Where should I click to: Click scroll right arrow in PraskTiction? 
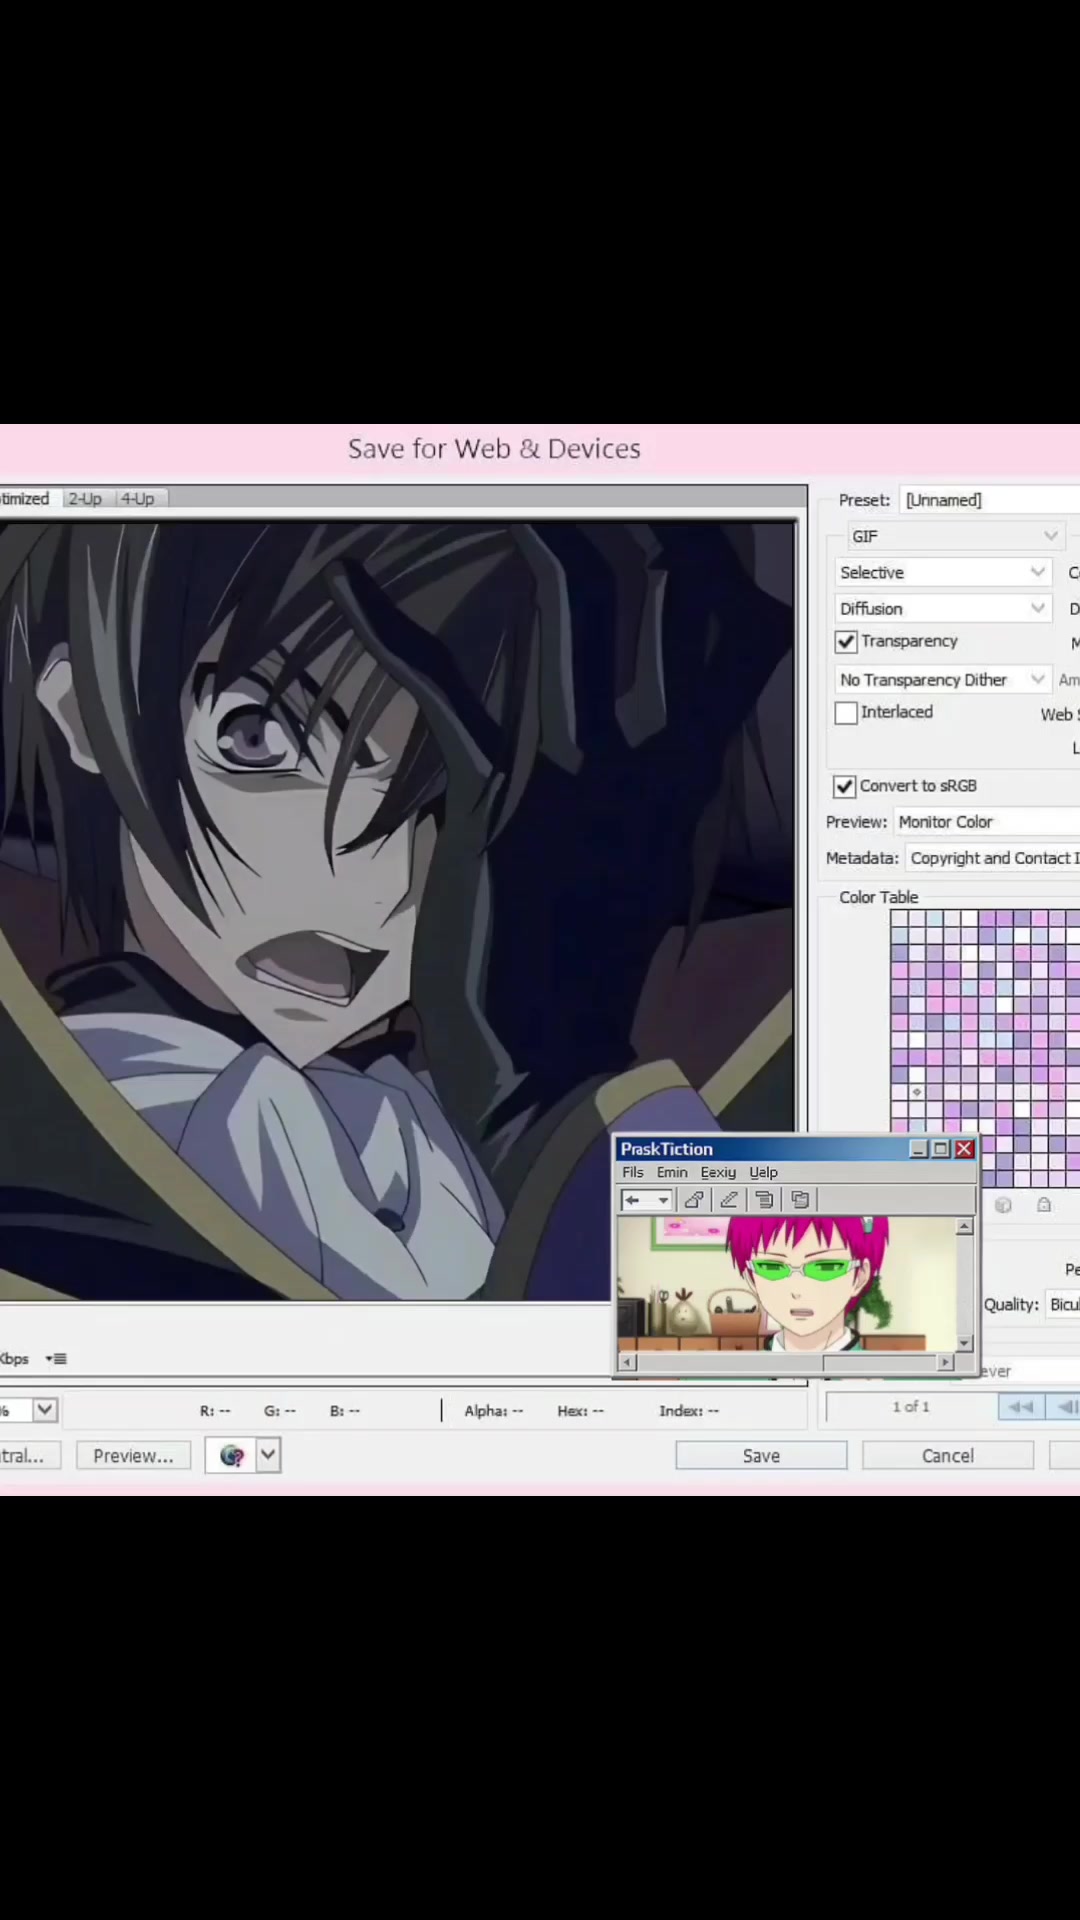tap(945, 1362)
